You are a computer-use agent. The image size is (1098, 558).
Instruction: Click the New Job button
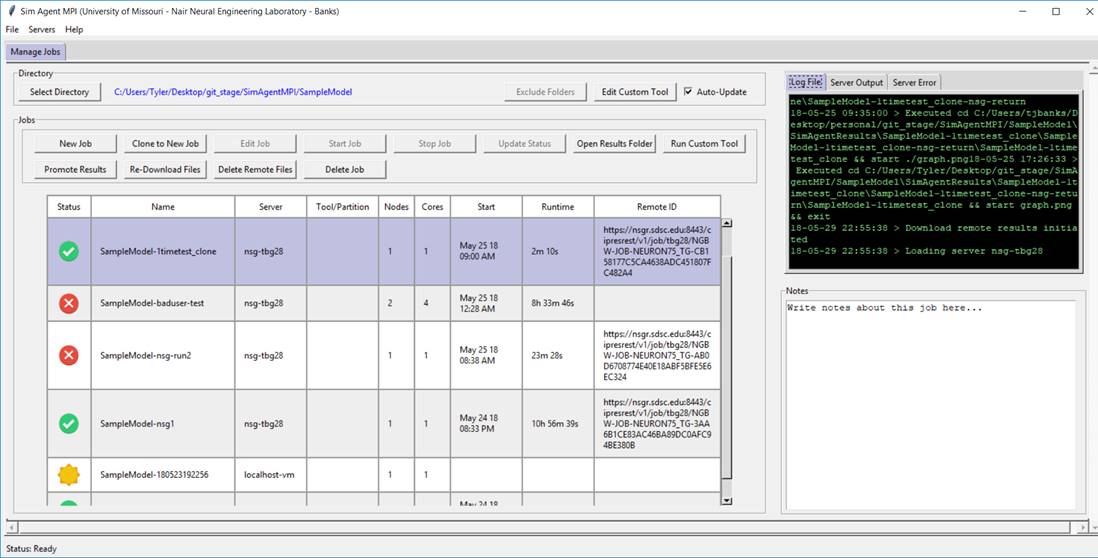pyautogui.click(x=76, y=144)
